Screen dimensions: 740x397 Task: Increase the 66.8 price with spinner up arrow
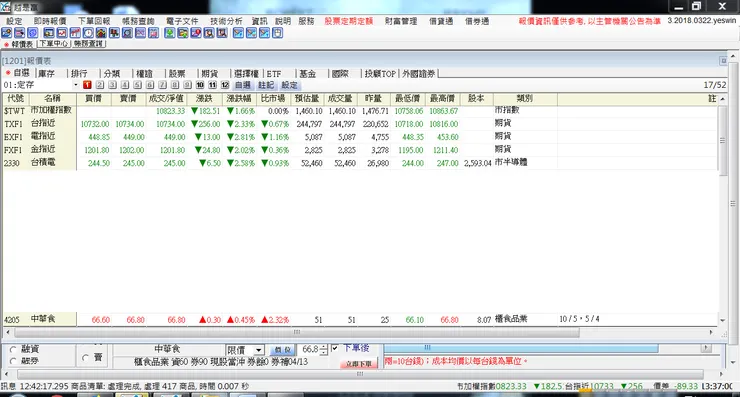click(x=324, y=347)
